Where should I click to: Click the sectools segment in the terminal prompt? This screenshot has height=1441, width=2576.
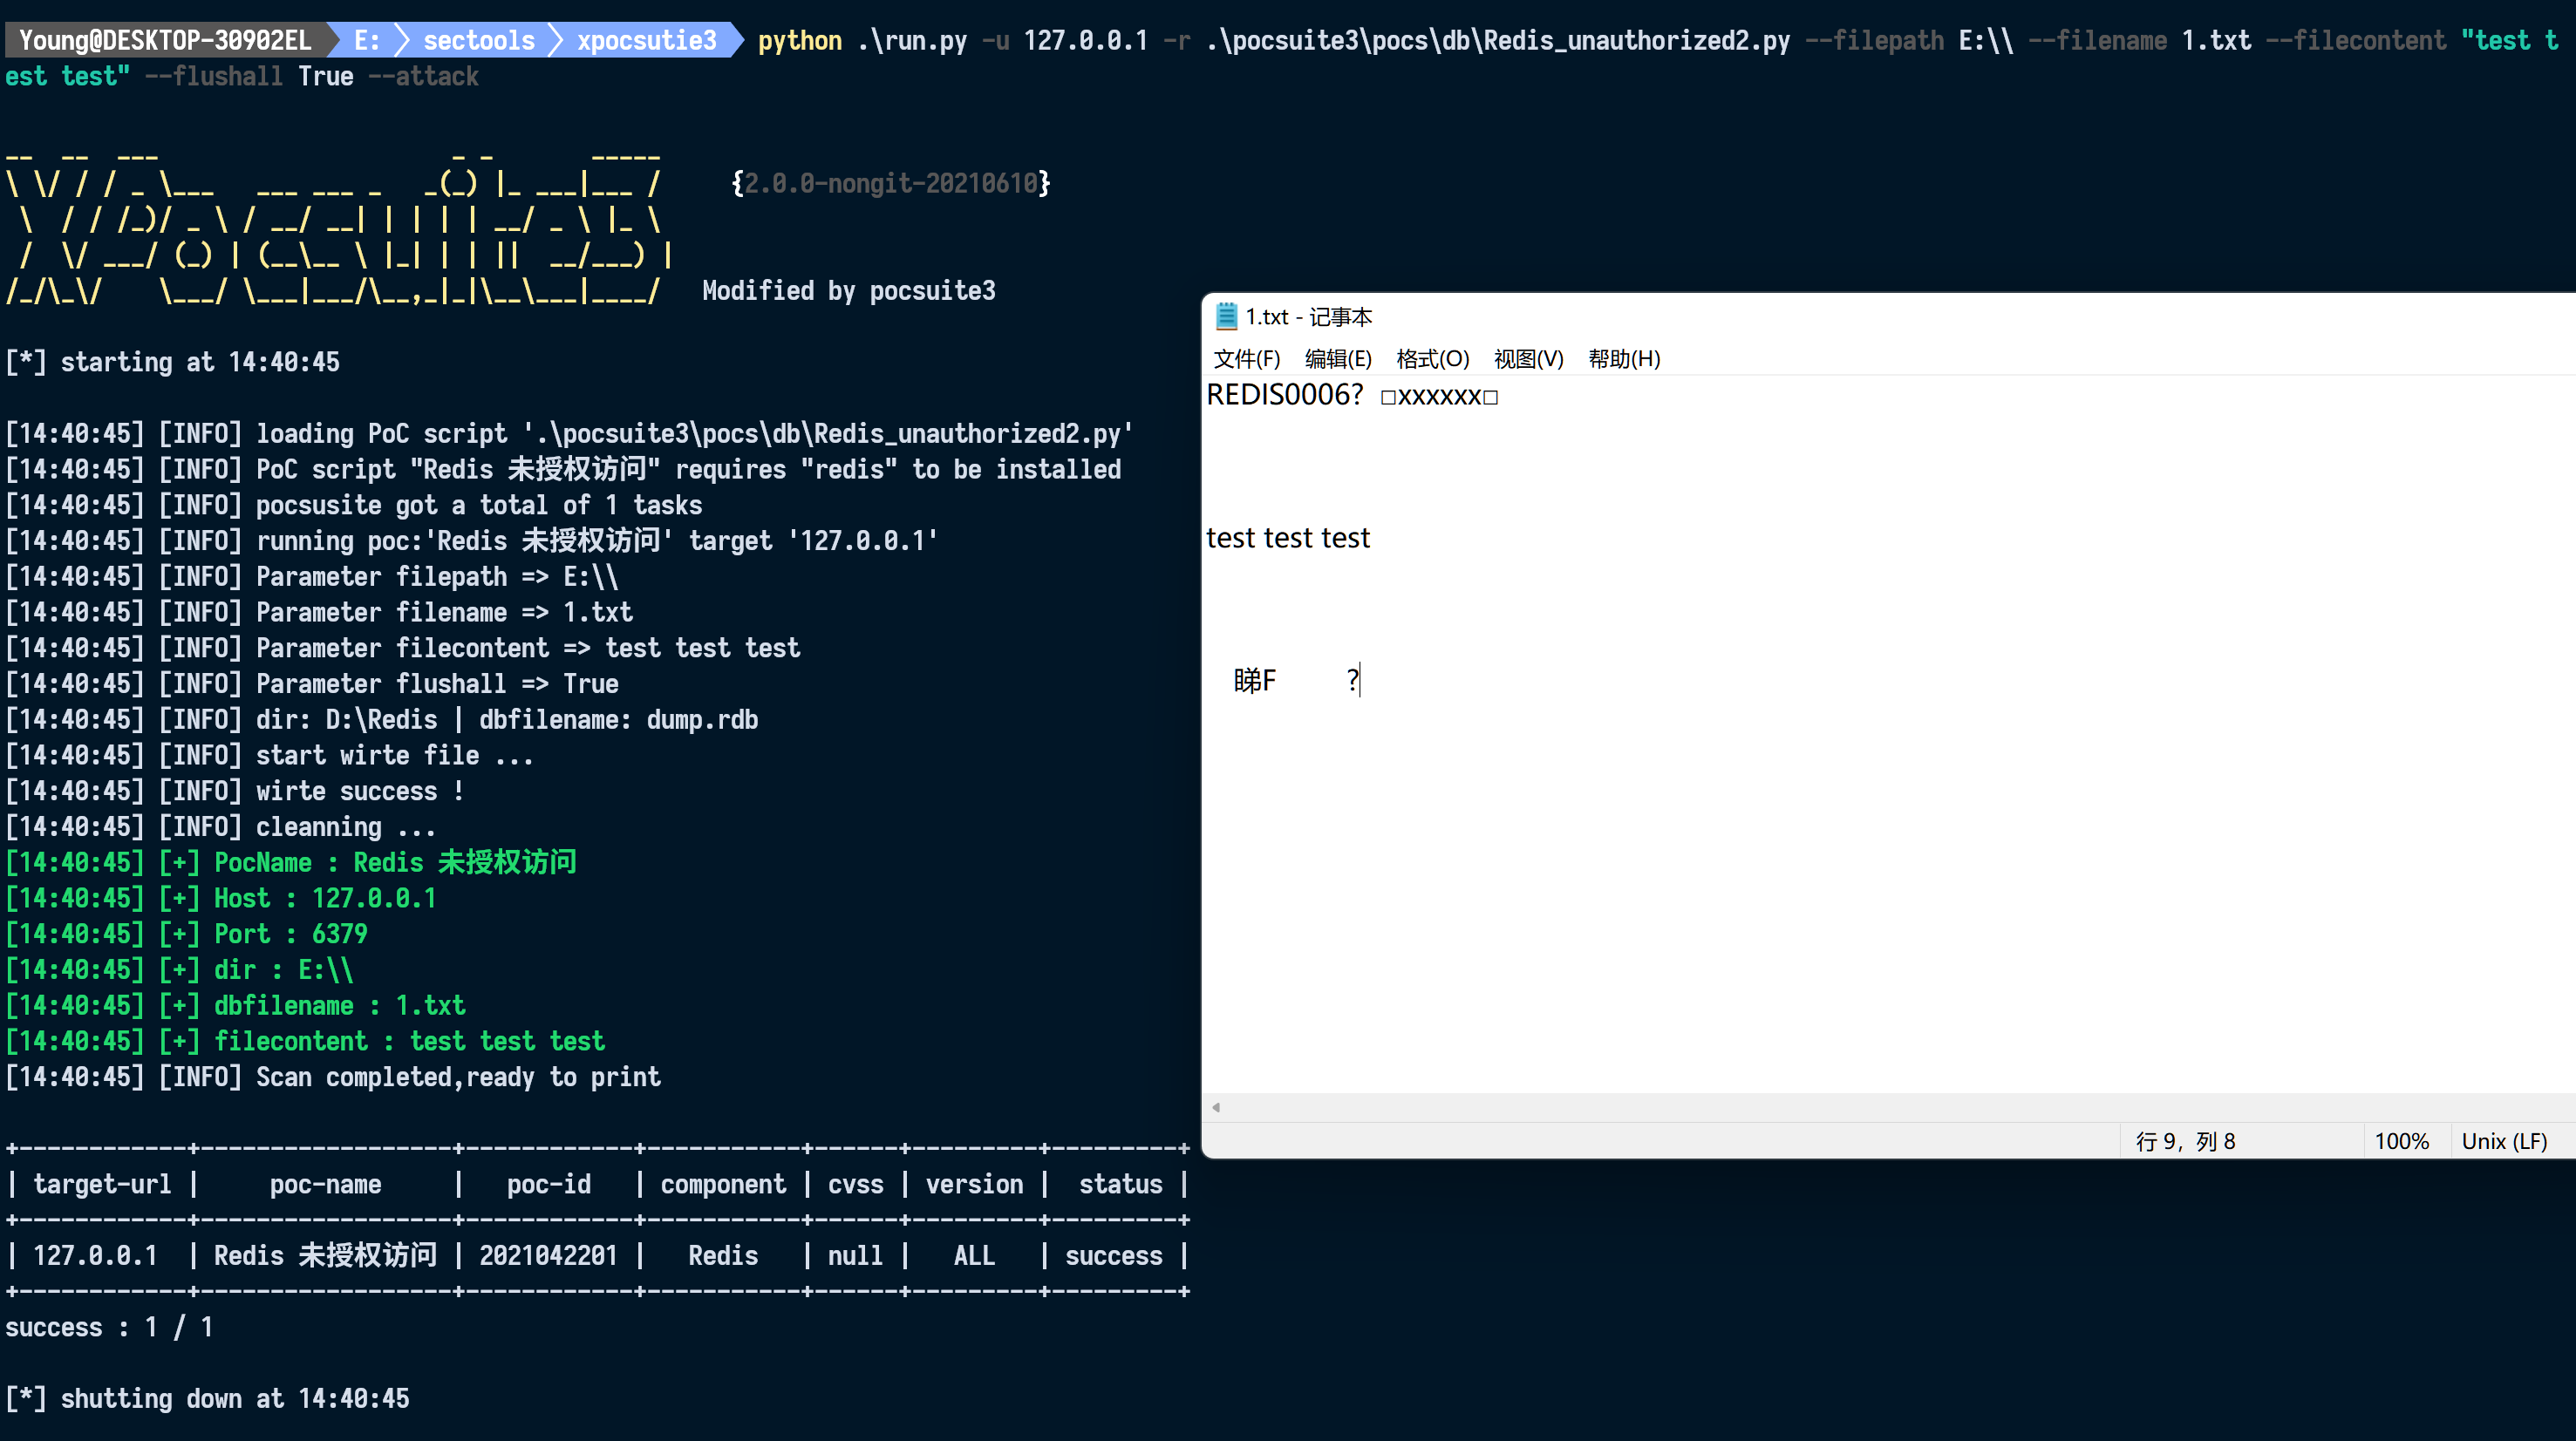pos(478,40)
